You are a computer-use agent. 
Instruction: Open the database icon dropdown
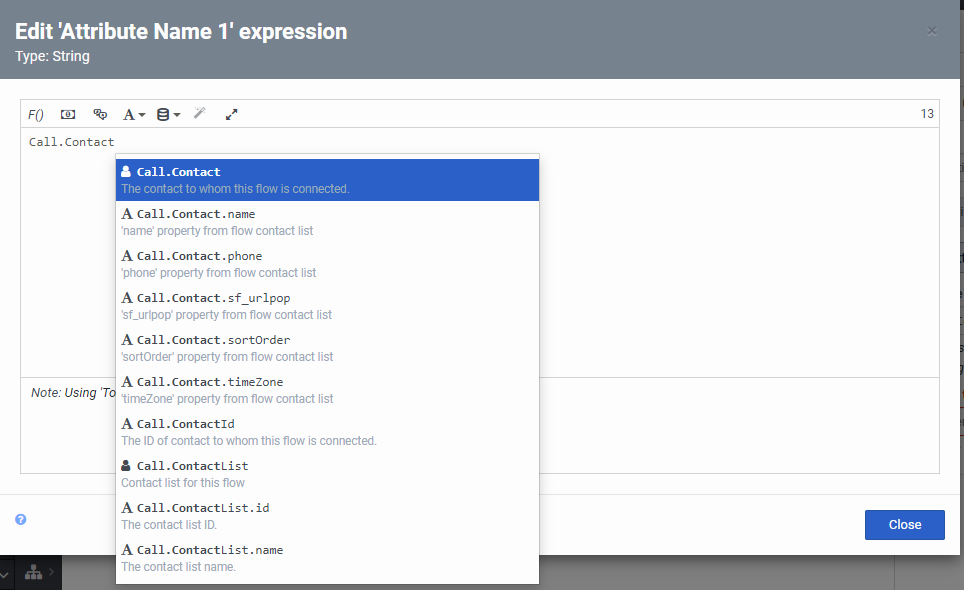click(x=168, y=115)
